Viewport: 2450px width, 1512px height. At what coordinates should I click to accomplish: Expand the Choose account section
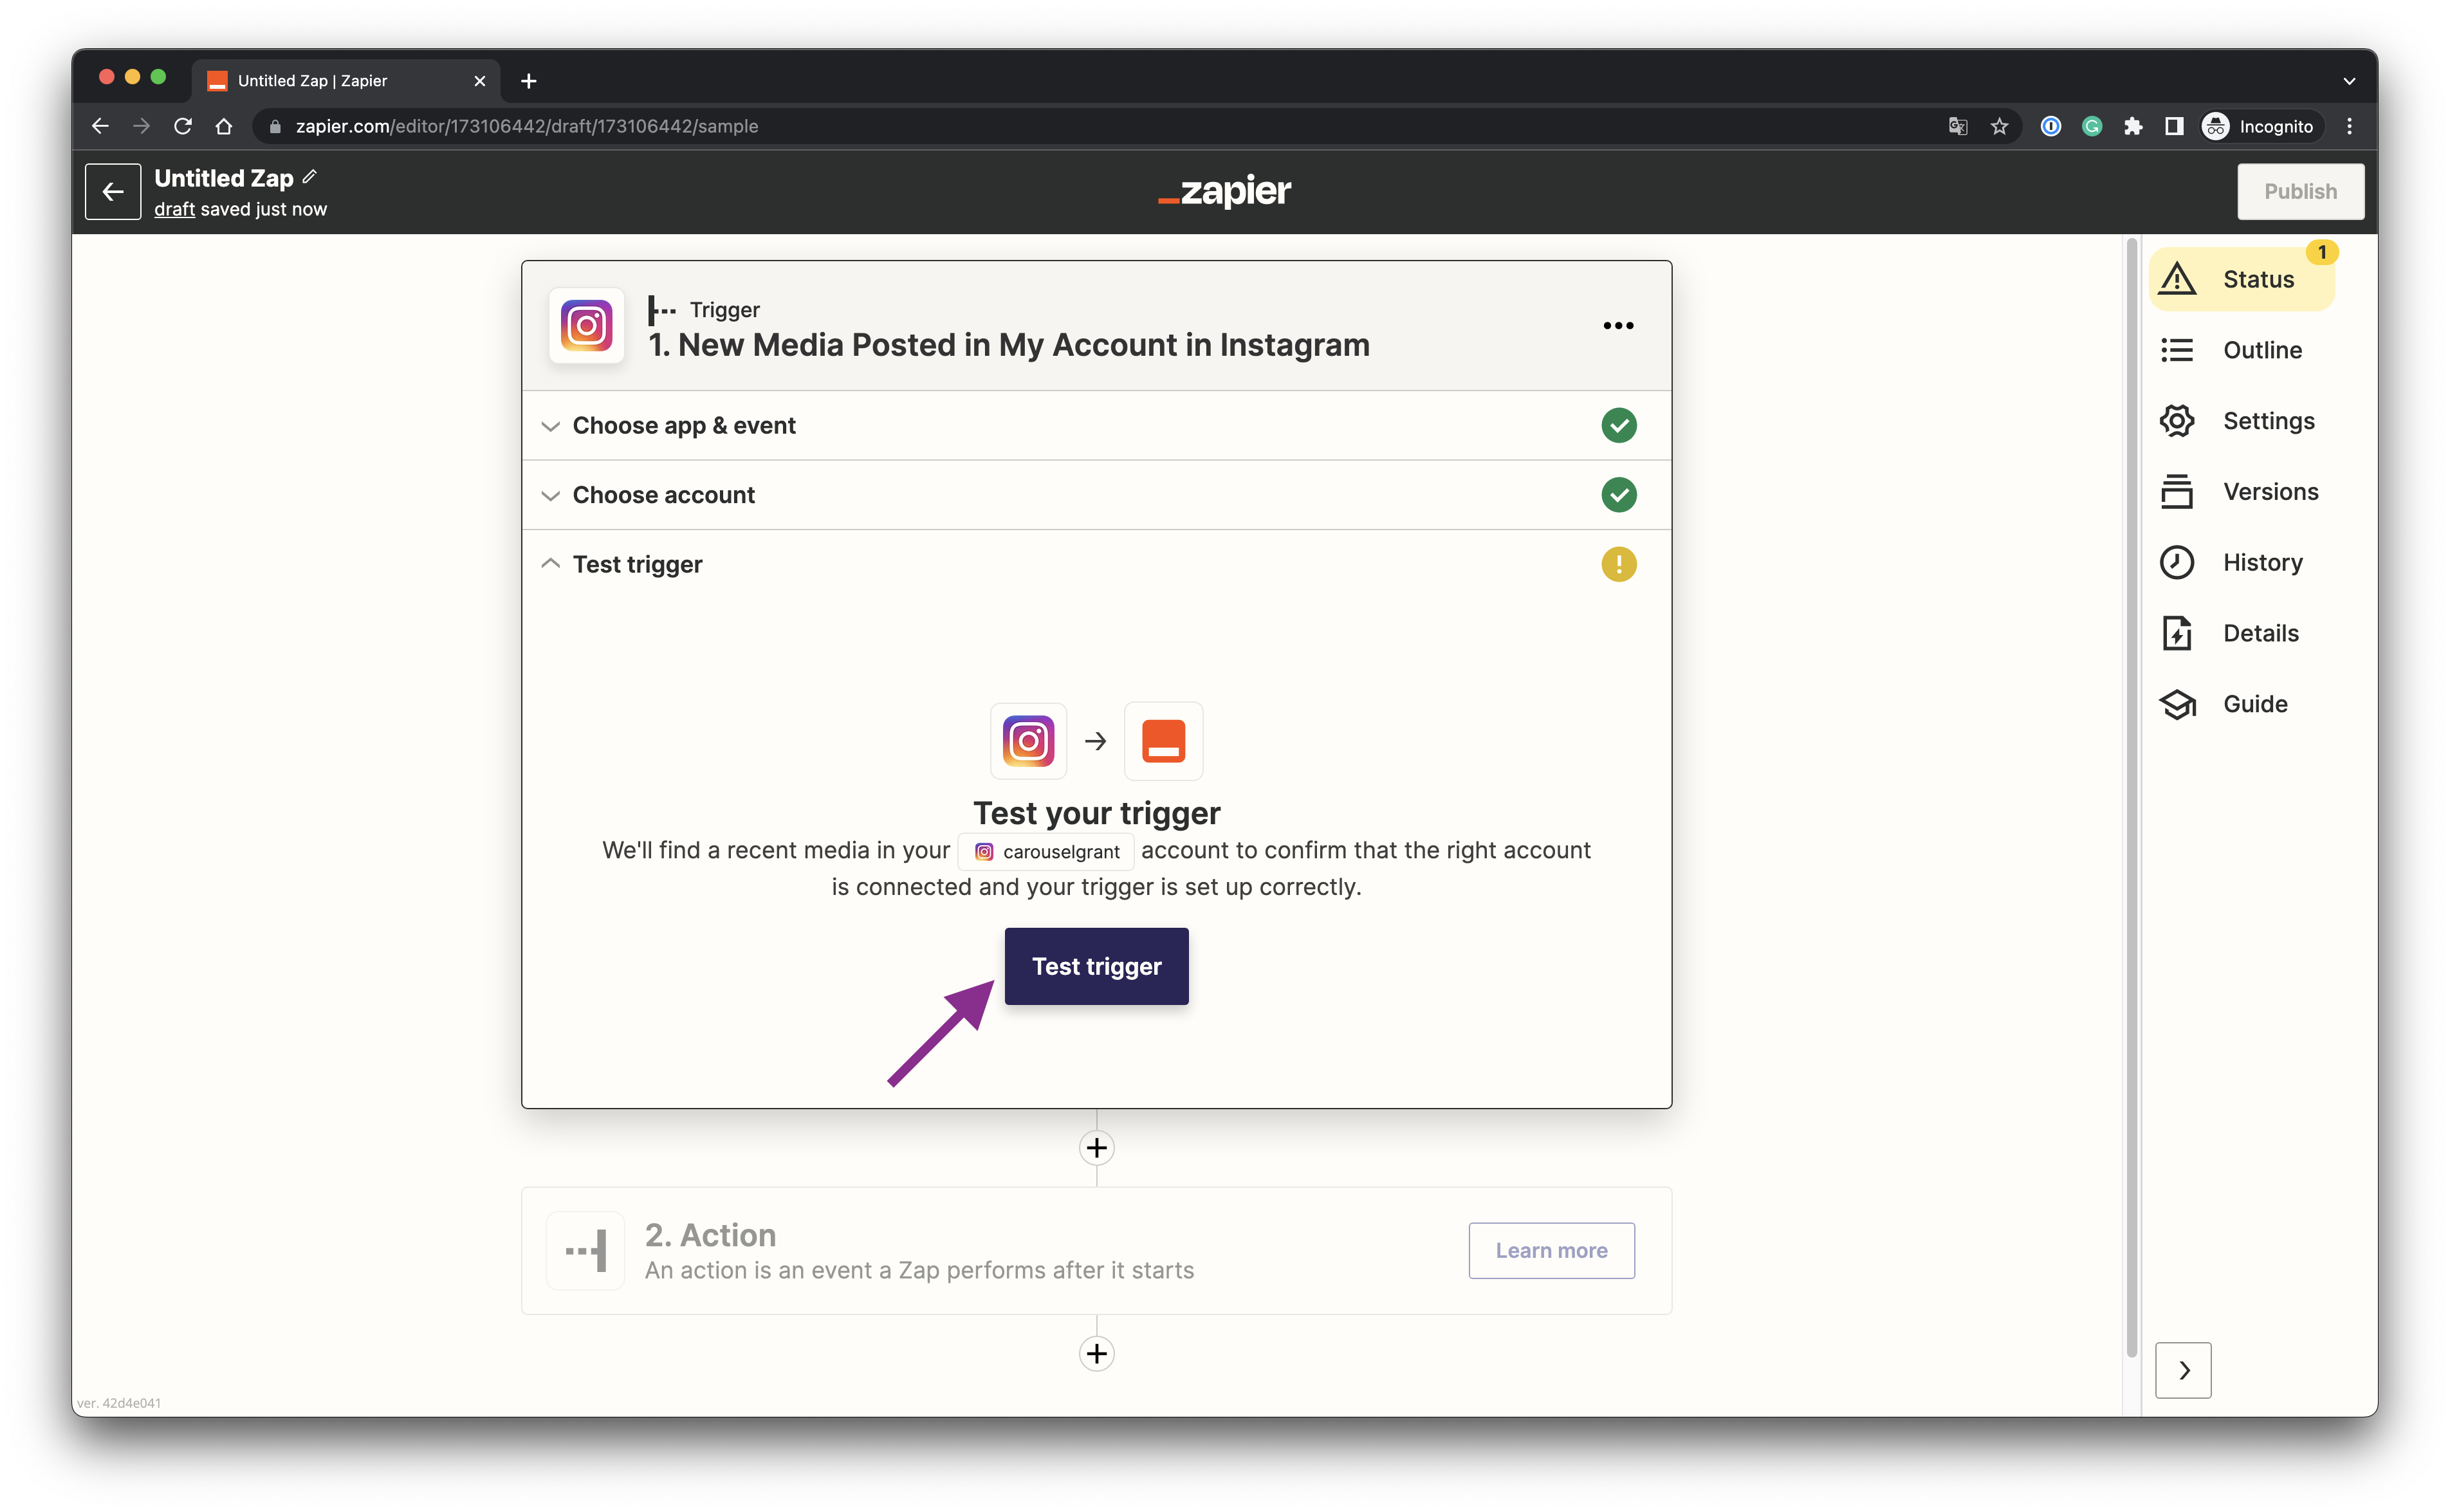(x=1096, y=495)
